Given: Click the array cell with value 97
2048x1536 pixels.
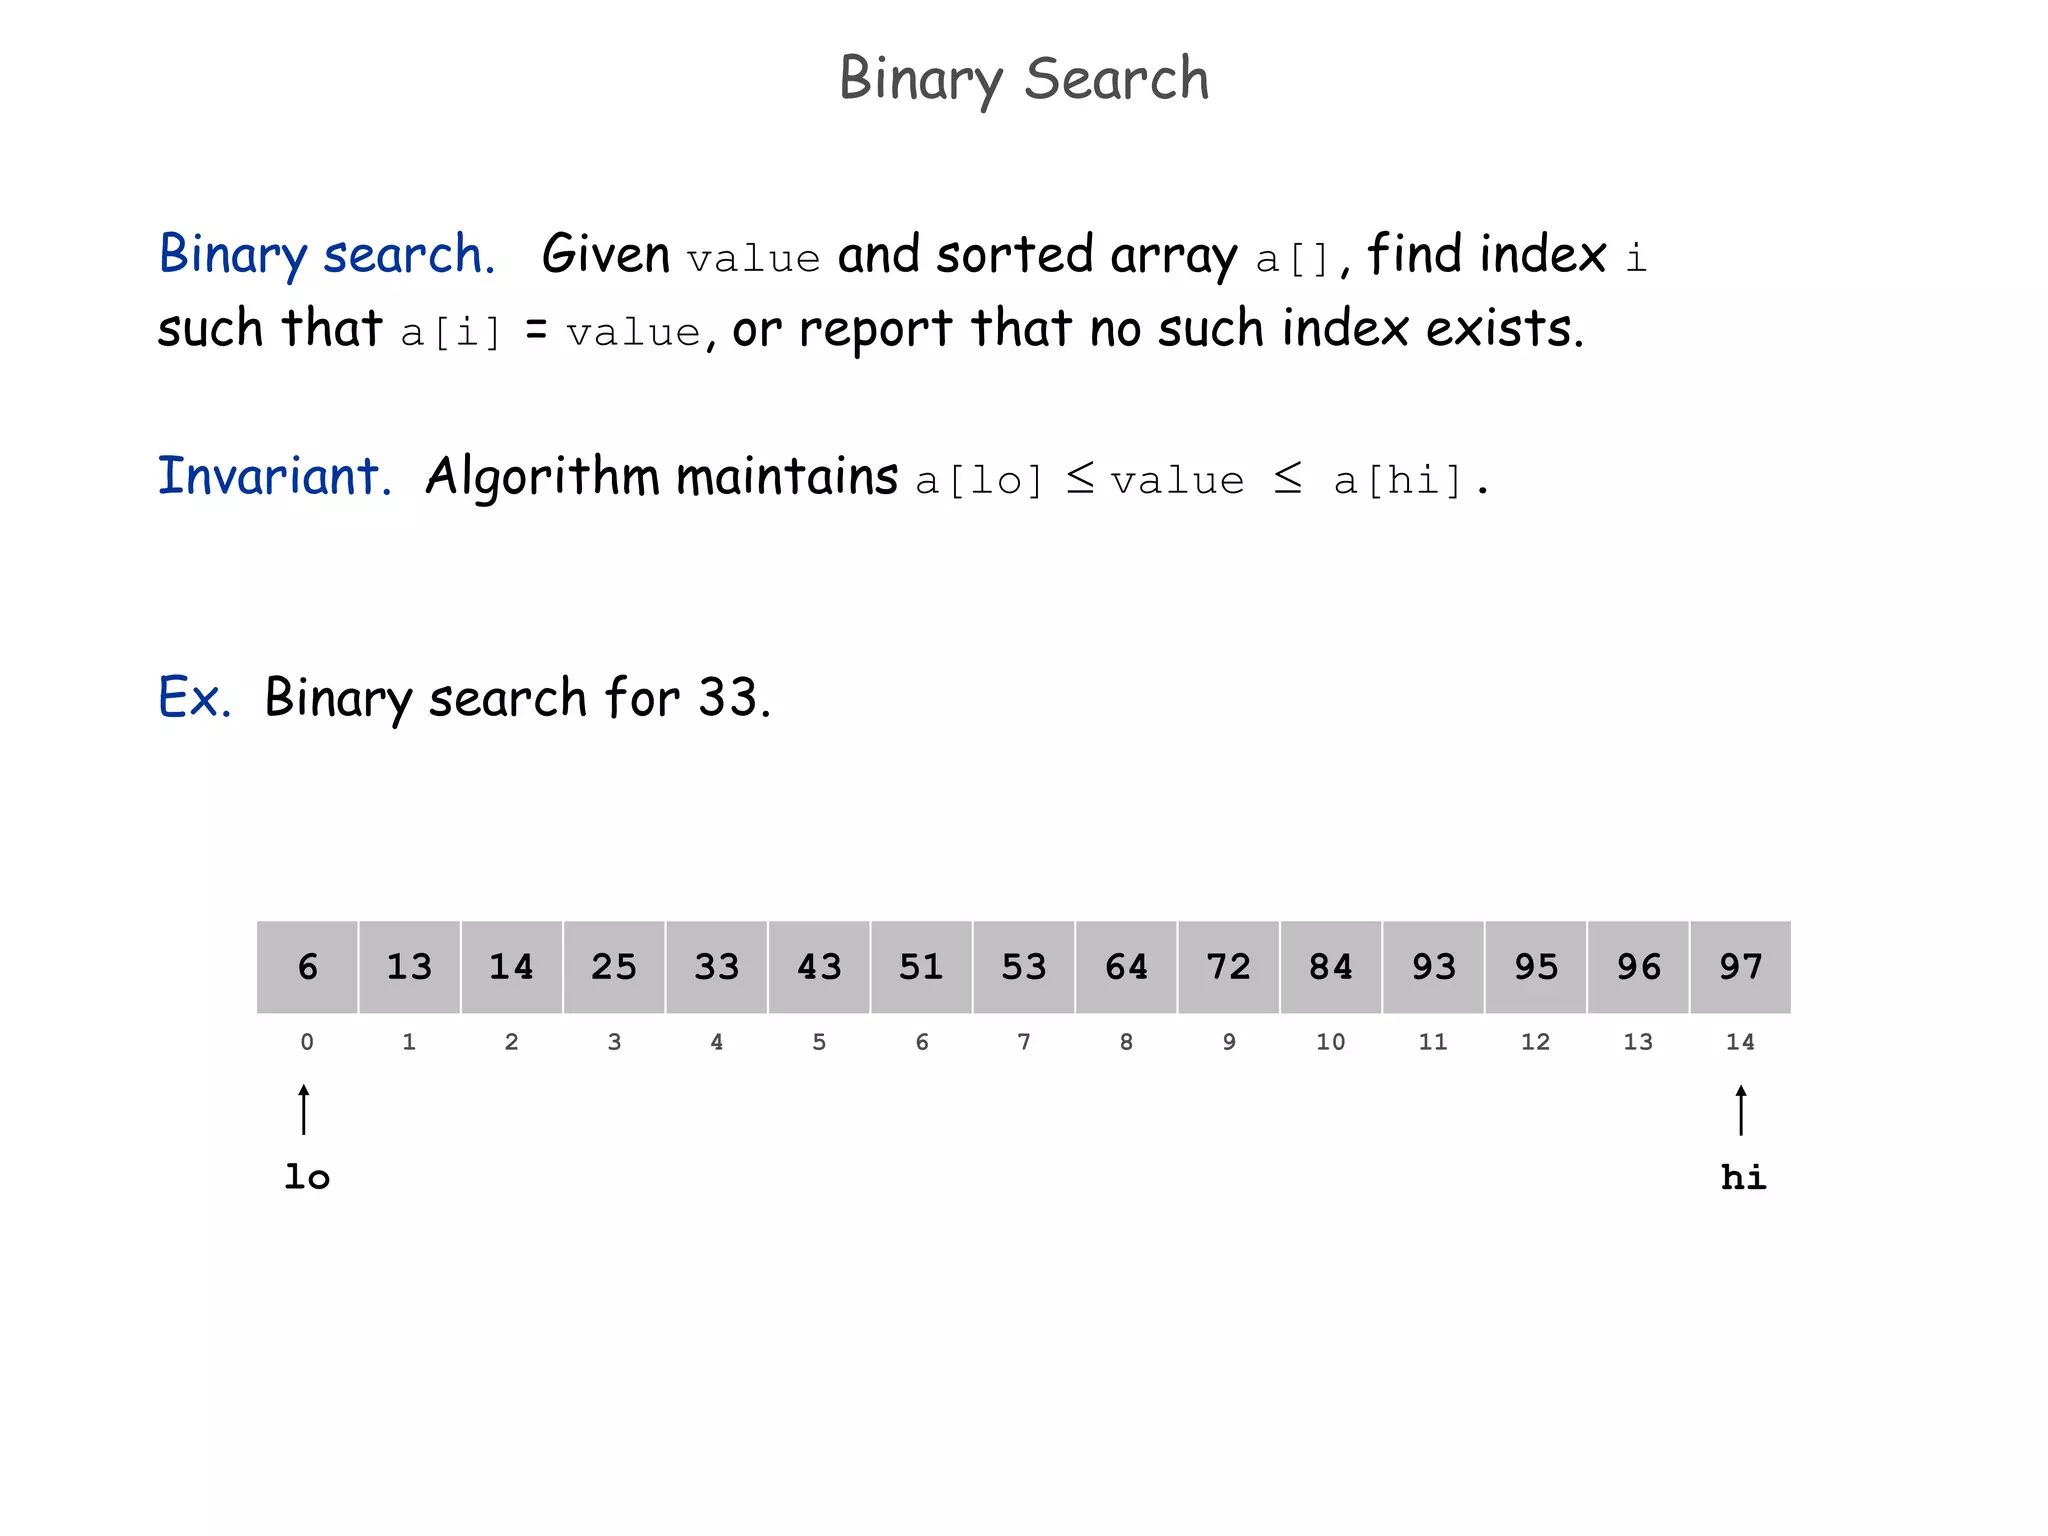Looking at the screenshot, I should point(1741,967).
